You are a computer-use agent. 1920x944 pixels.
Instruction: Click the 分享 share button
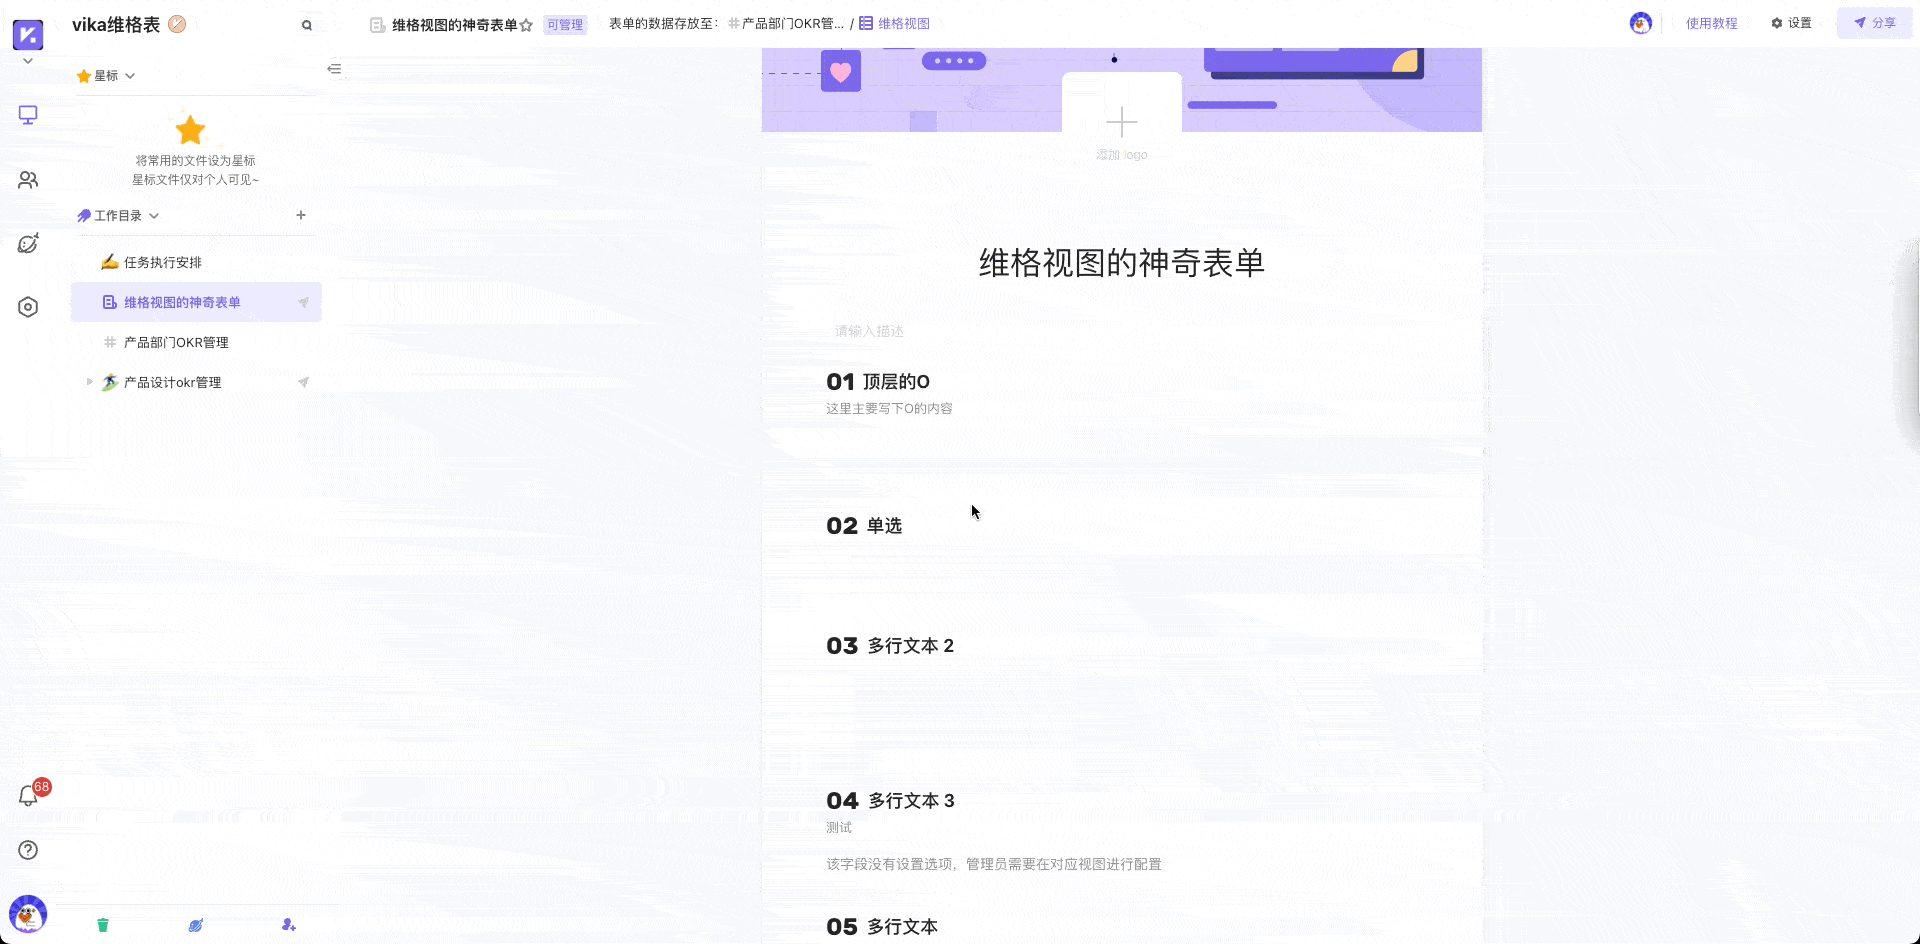[x=1875, y=23]
